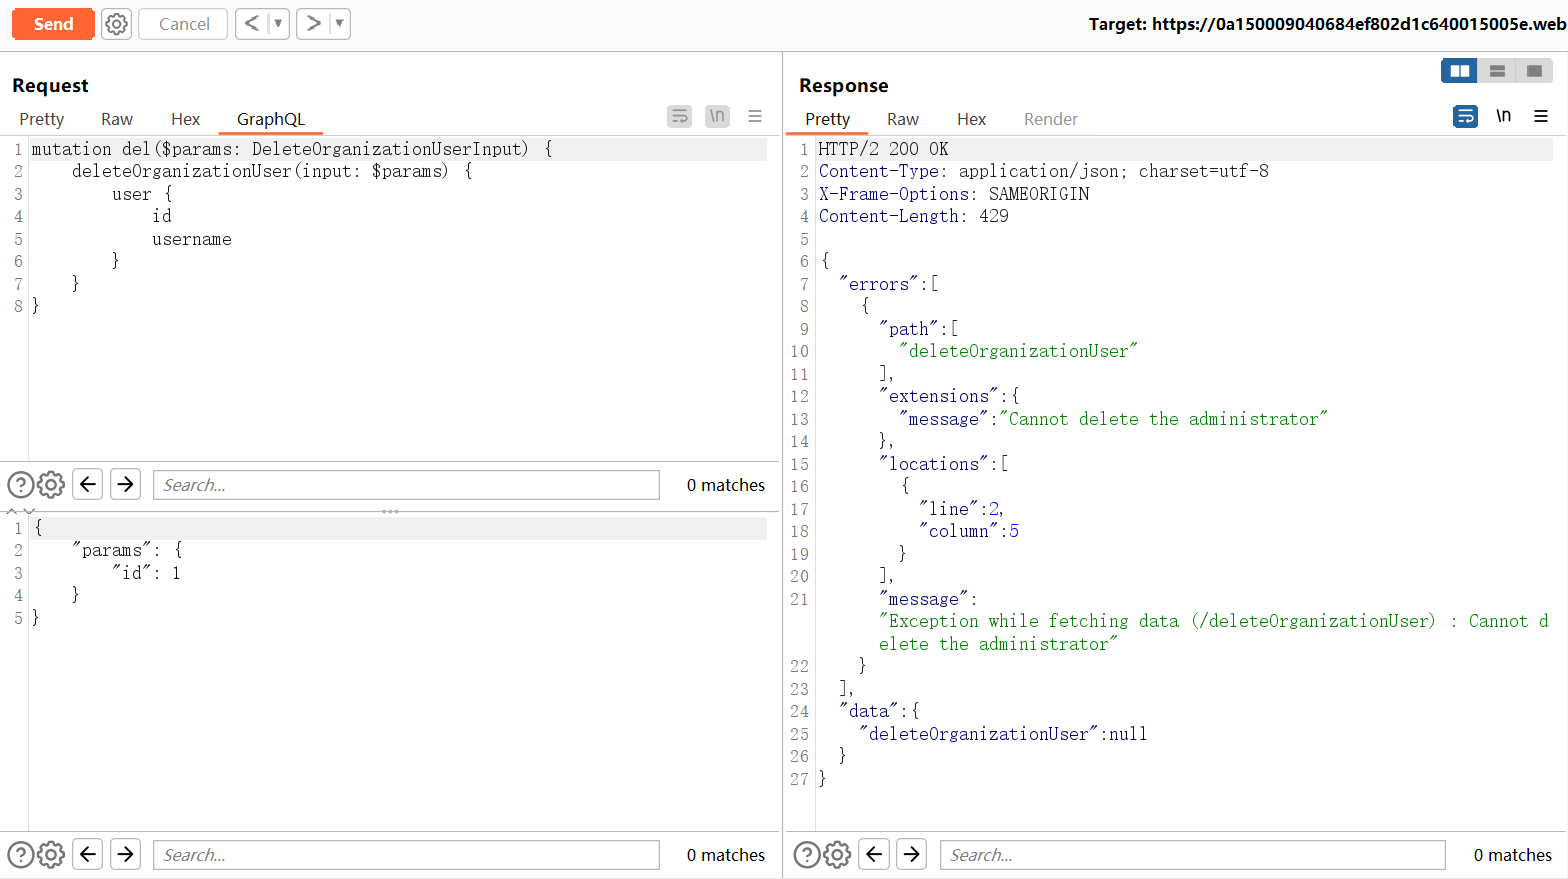This screenshot has height=879, width=1568.
Task: Switch to side-by-side layout view
Action: (x=1459, y=71)
